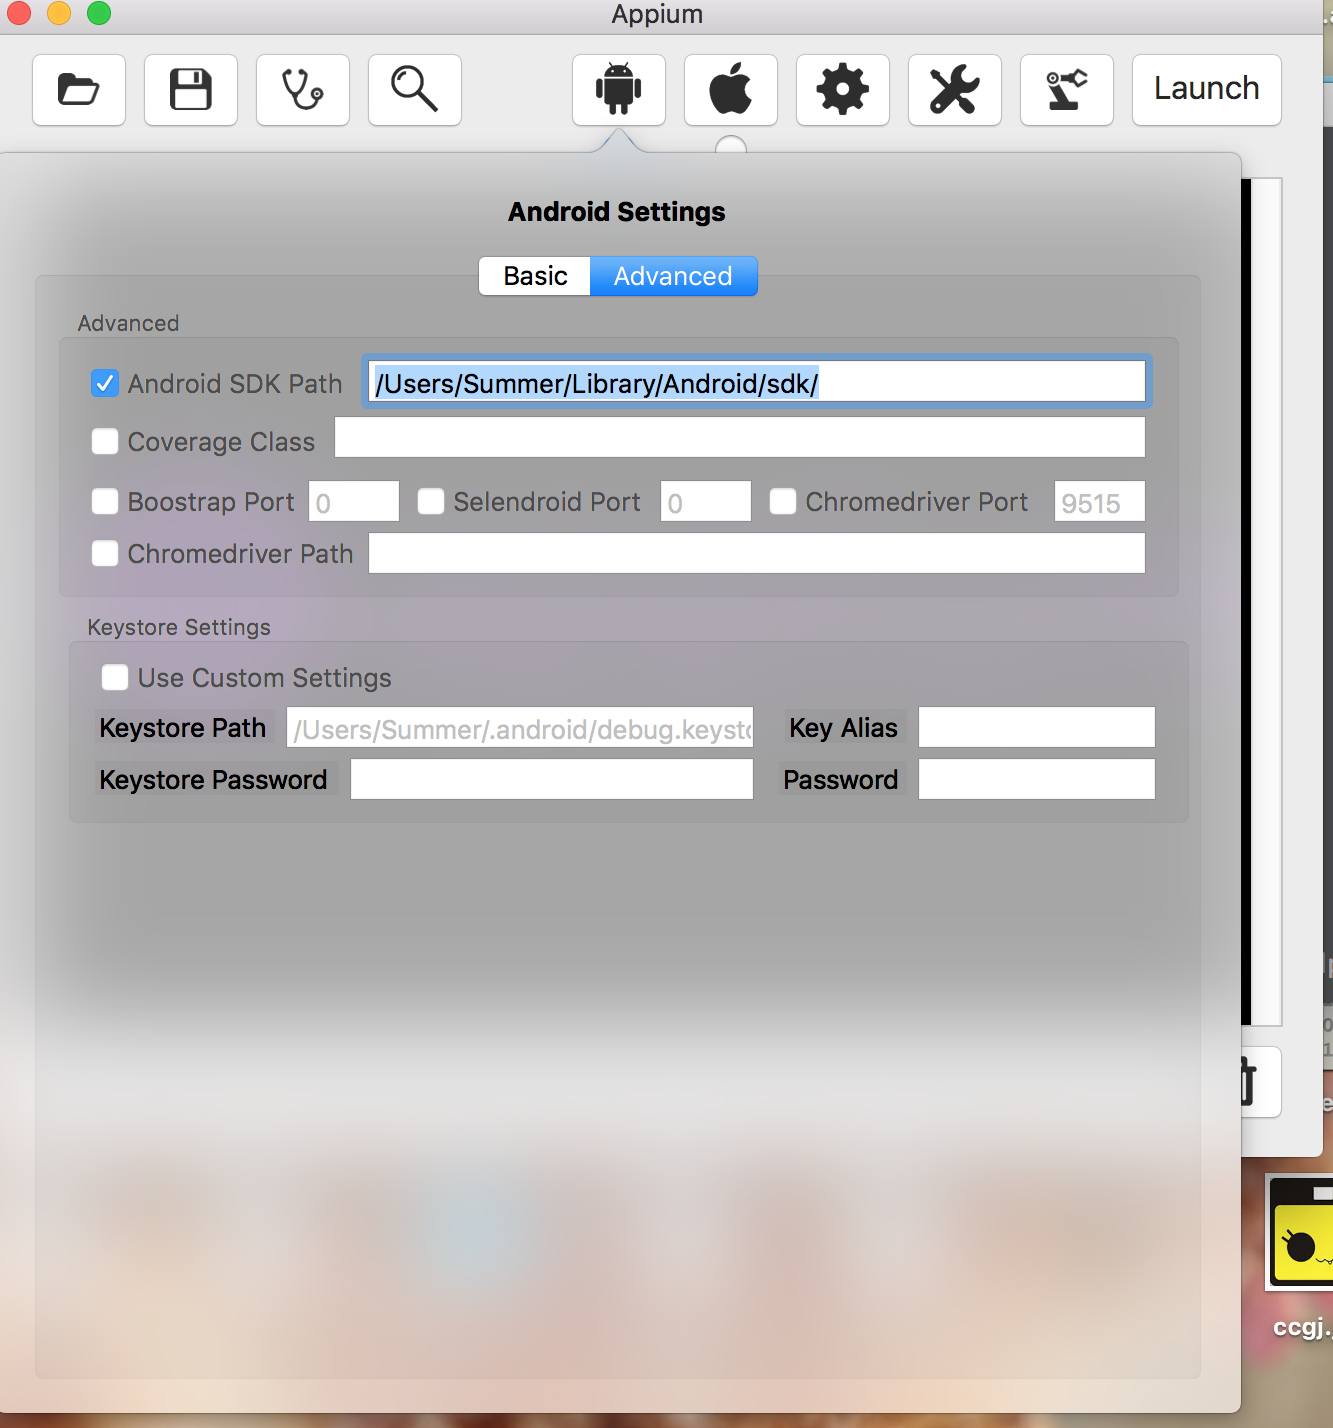The image size is (1333, 1428).
Task: Click the save floppy disk icon
Action: click(x=191, y=90)
